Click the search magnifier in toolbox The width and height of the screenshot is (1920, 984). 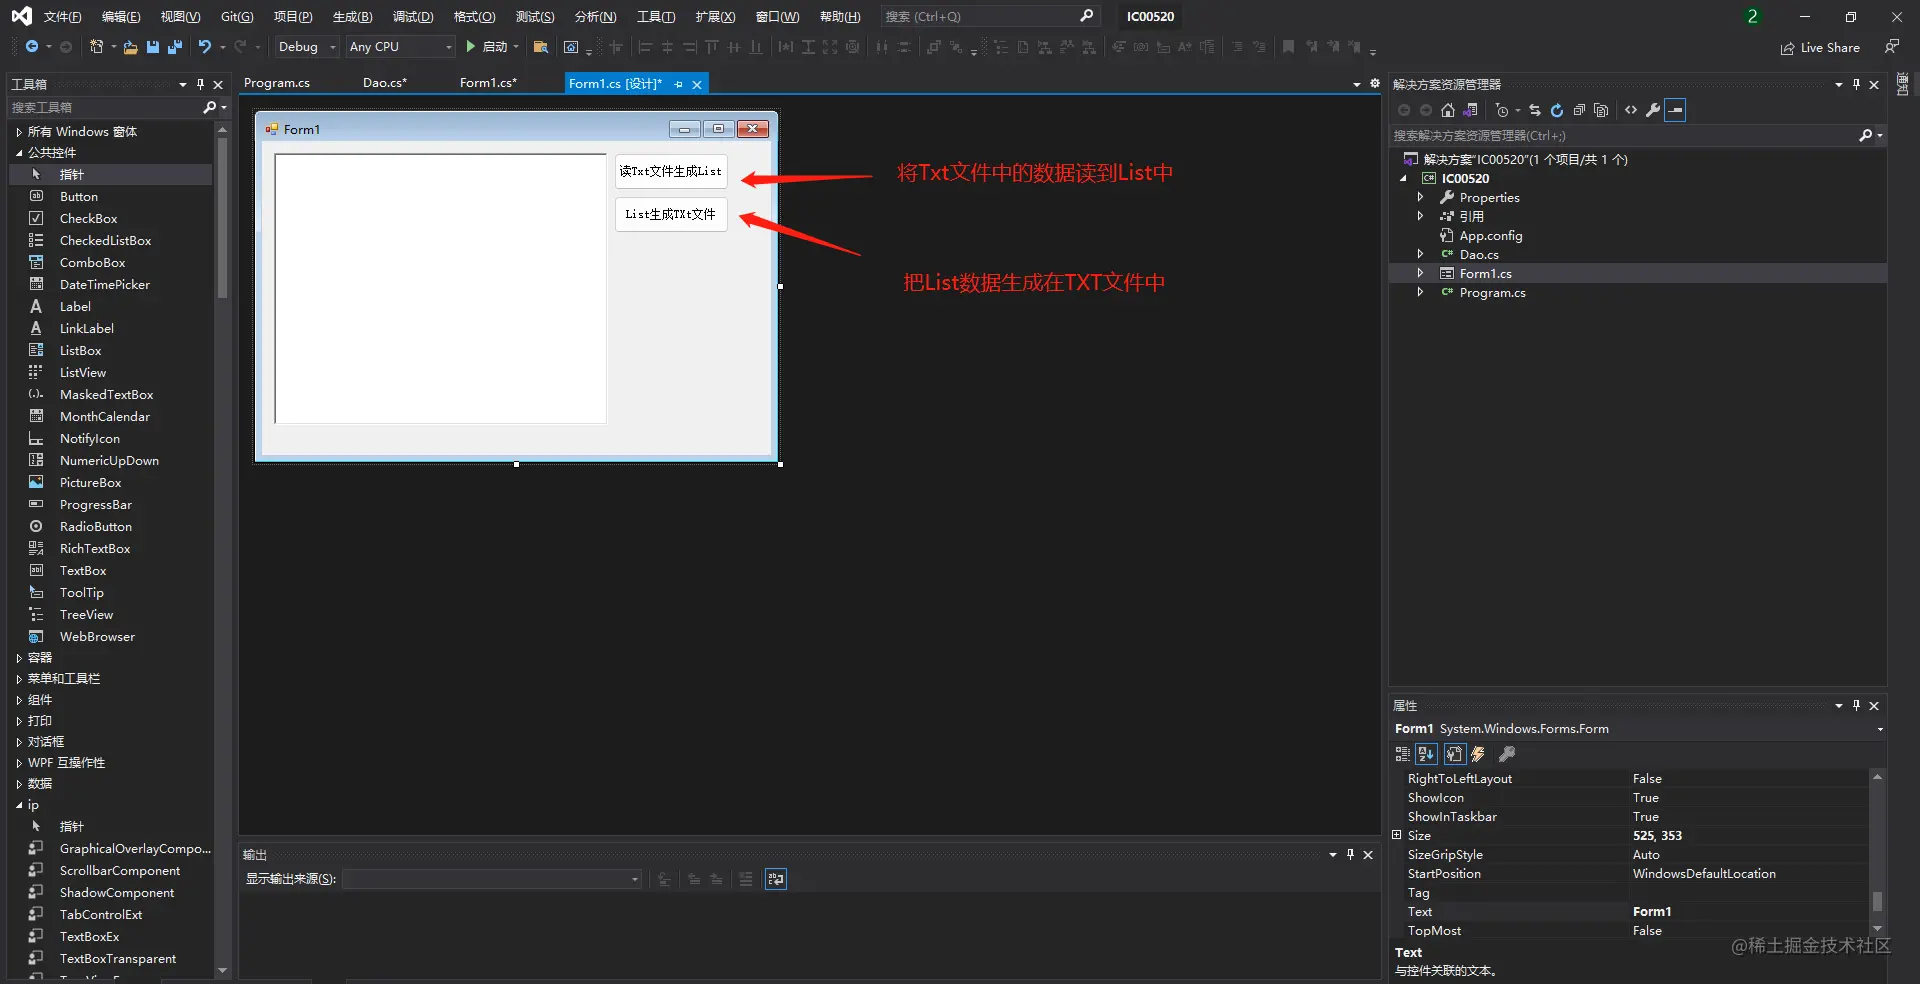click(x=210, y=107)
